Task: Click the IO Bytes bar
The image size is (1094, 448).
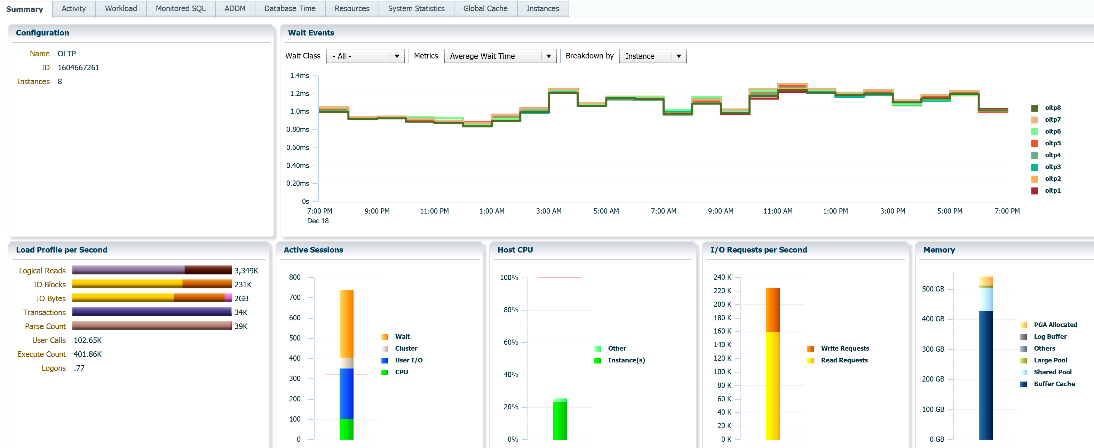Action: click(x=152, y=298)
